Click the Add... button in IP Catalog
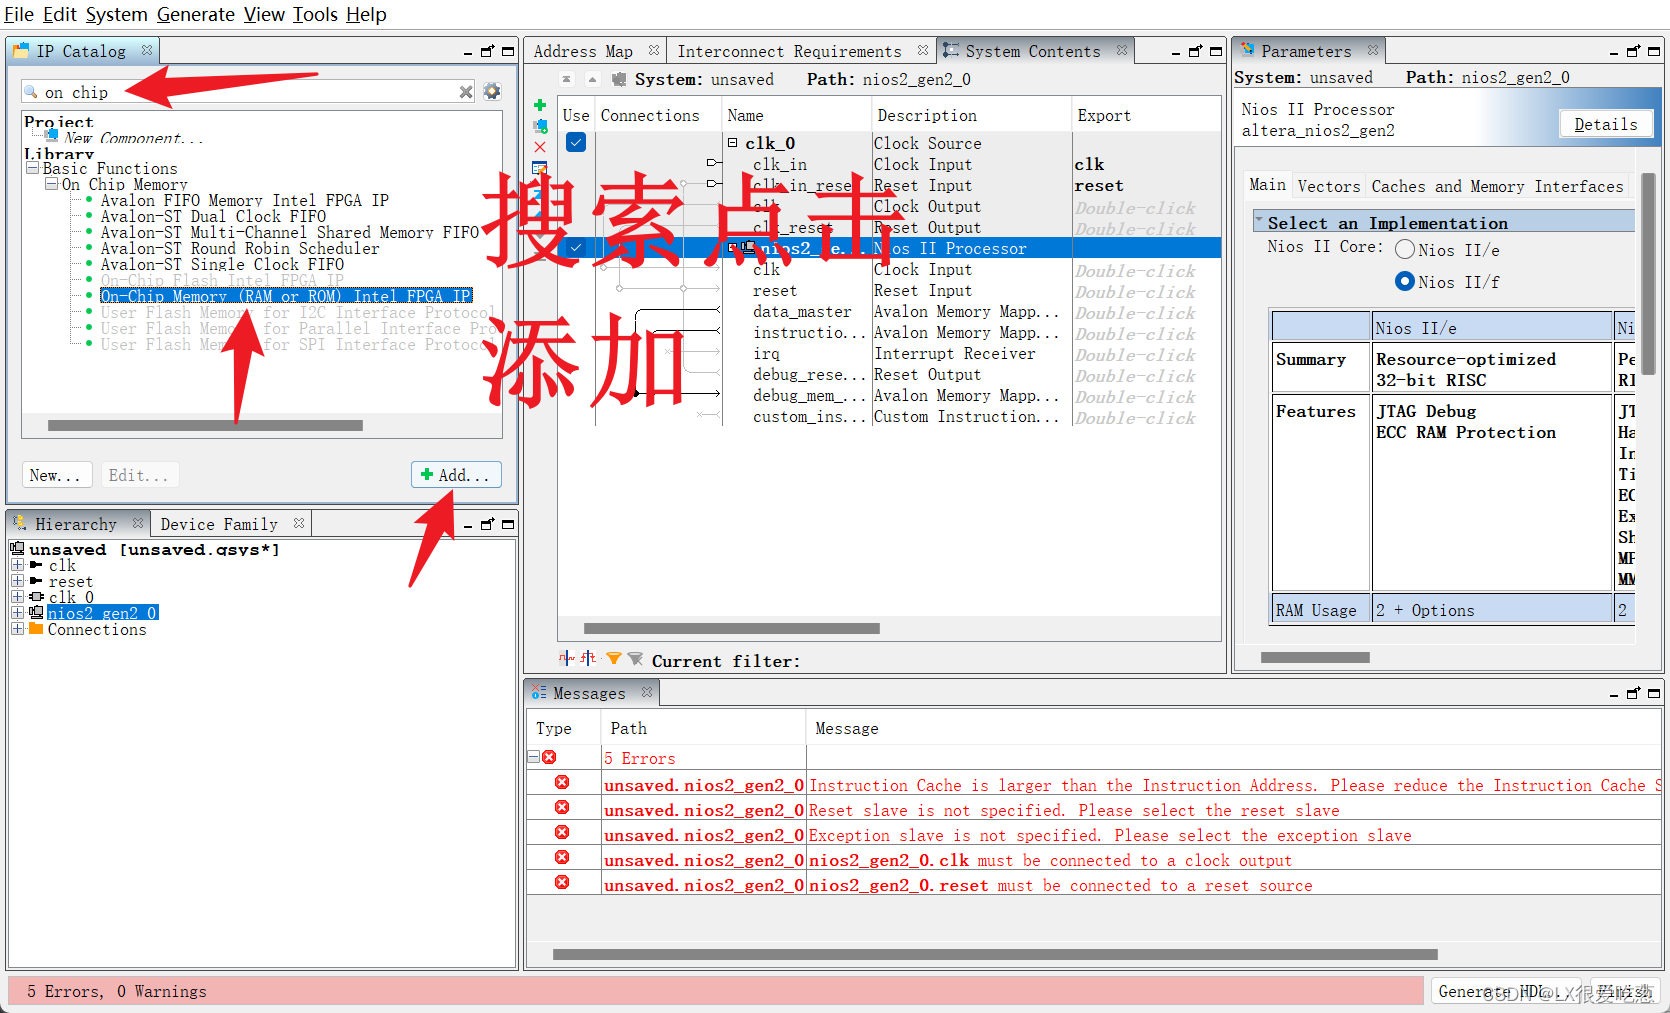Image resolution: width=1670 pixels, height=1013 pixels. pyautogui.click(x=456, y=475)
